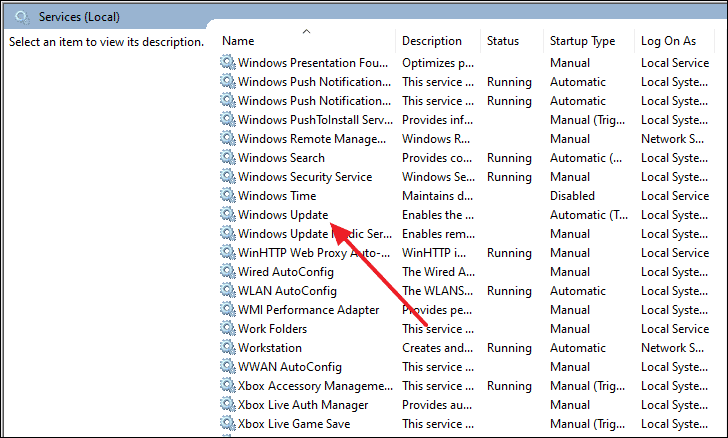Click the Running status of Windows Search
This screenshot has height=438, width=728.
[x=509, y=157]
